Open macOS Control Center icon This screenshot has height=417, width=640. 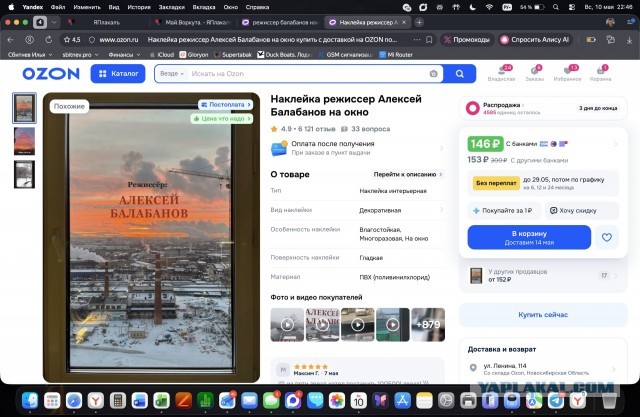pyautogui.click(x=572, y=7)
